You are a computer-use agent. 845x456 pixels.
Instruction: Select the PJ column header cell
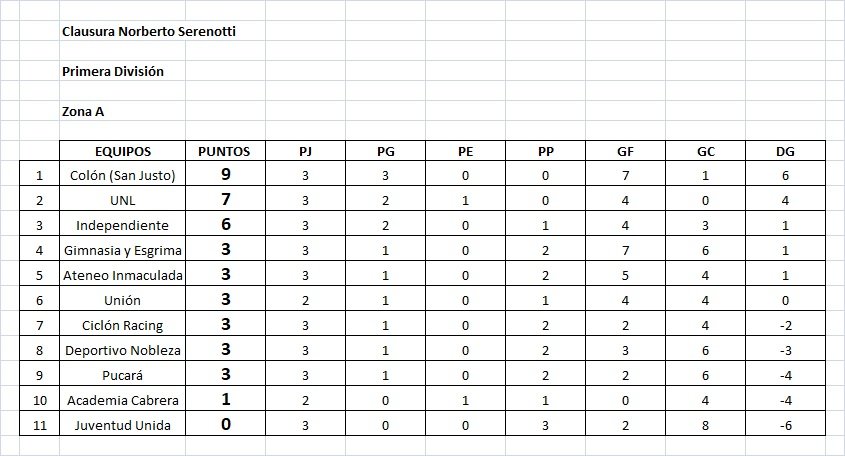(x=304, y=151)
